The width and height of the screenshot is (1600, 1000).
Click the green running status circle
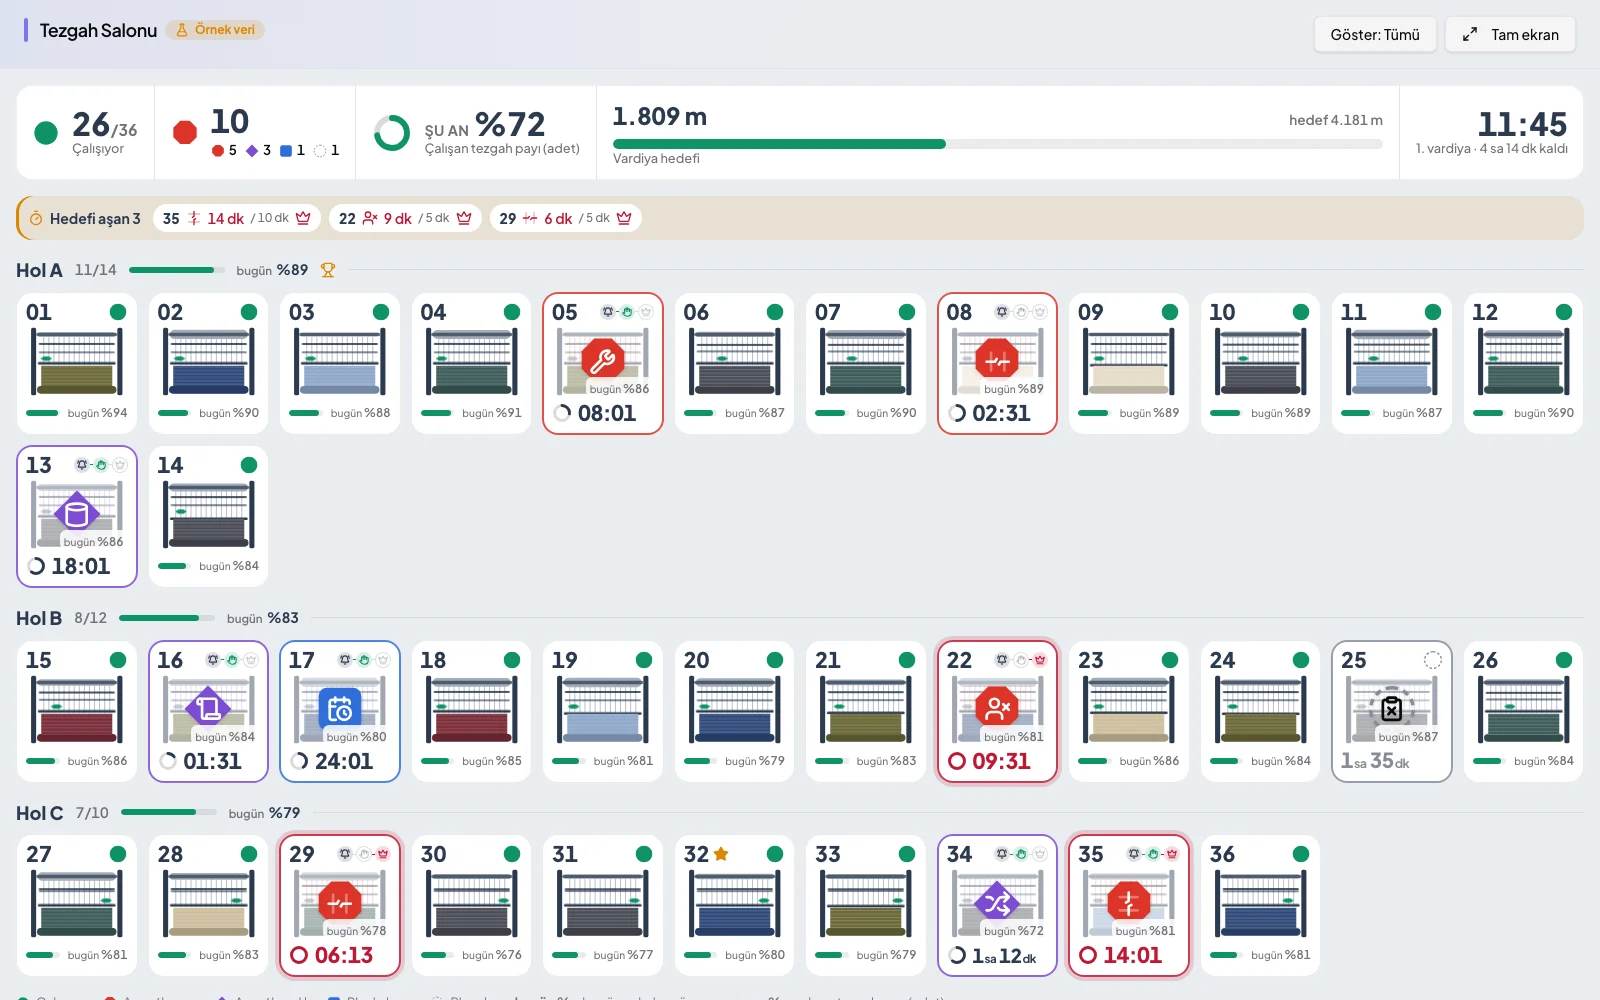46,132
